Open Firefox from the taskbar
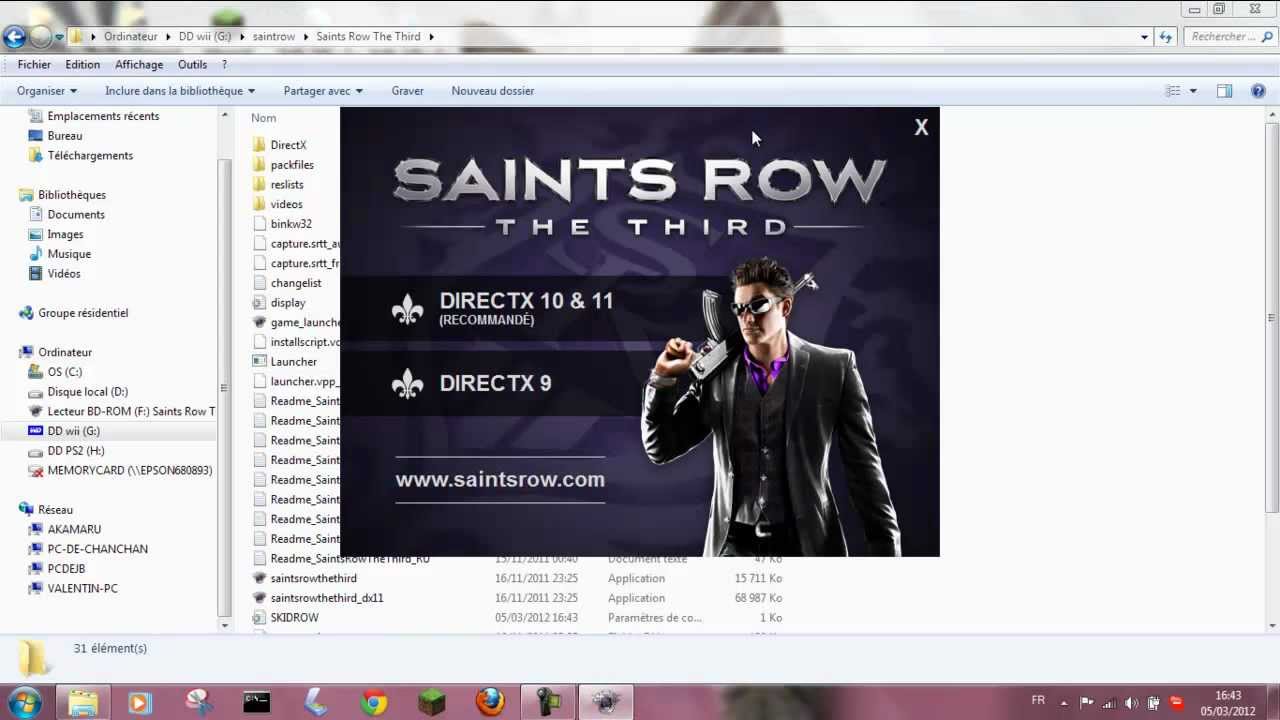This screenshot has width=1280, height=720. [x=489, y=703]
